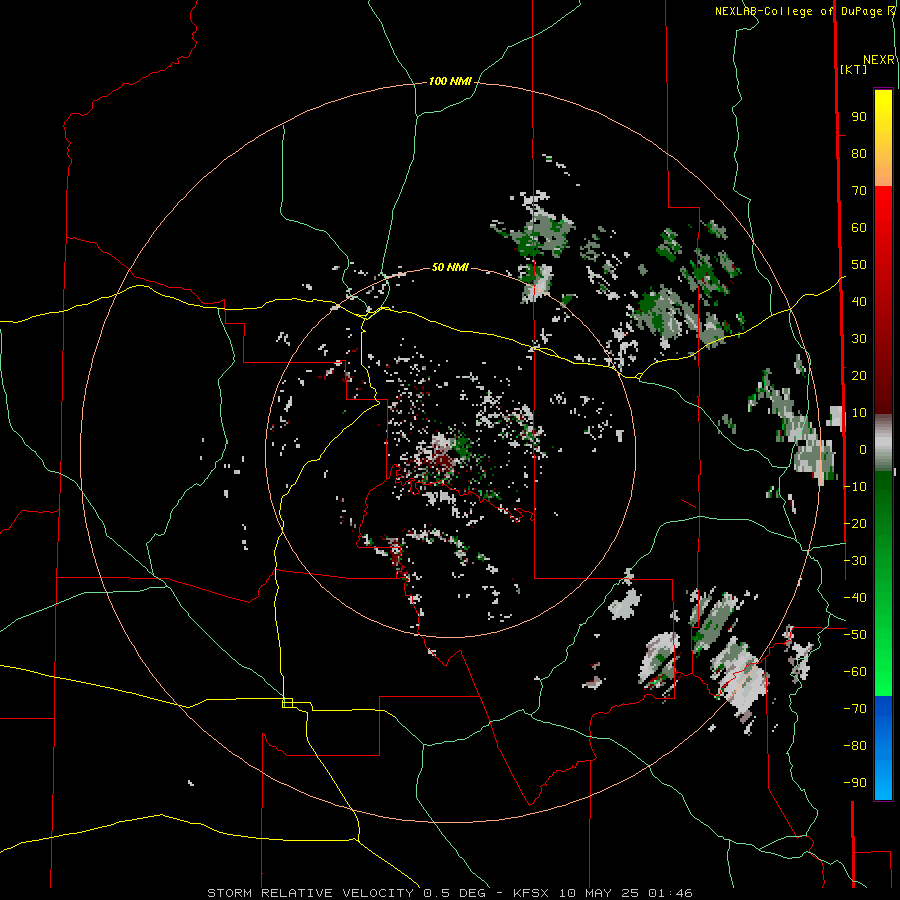Click the "80" scale label
The height and width of the screenshot is (900, 900).
[859, 154]
